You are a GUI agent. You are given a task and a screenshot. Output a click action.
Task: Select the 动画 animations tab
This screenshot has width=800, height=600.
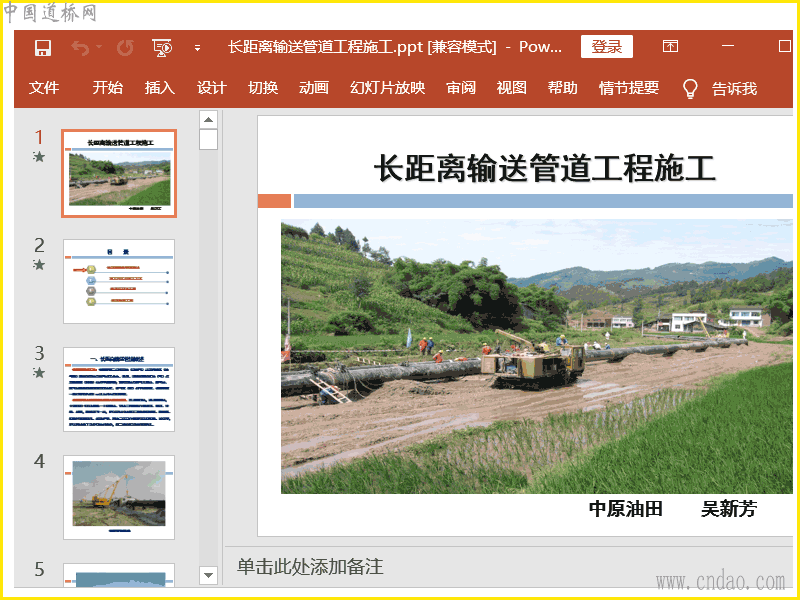coord(314,88)
